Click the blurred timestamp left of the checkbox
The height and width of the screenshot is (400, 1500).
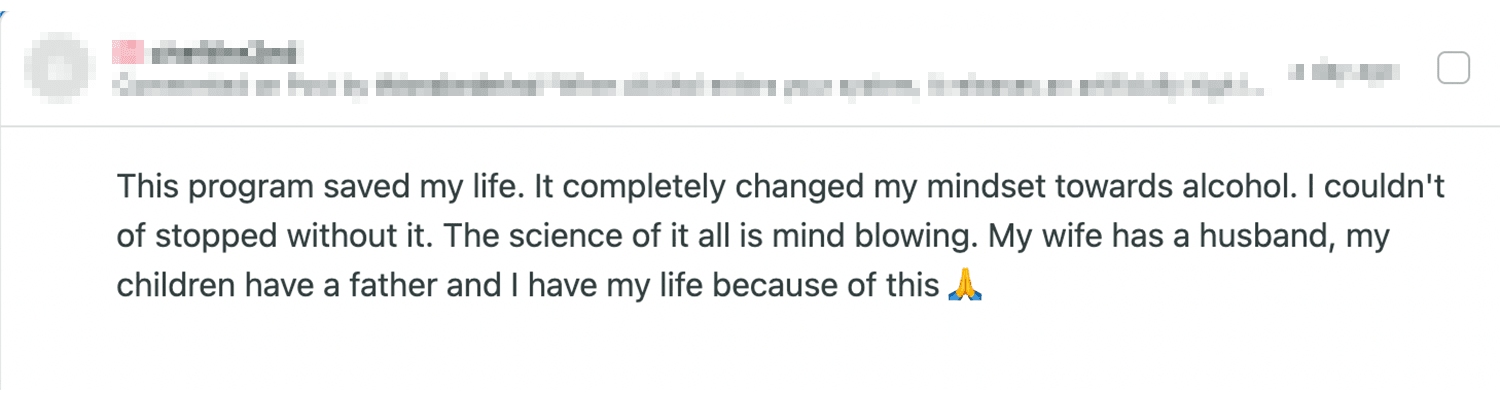1343,71
